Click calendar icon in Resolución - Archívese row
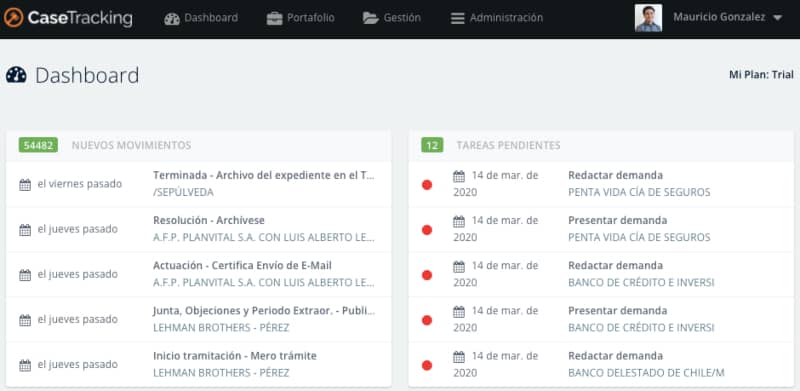 [25, 230]
